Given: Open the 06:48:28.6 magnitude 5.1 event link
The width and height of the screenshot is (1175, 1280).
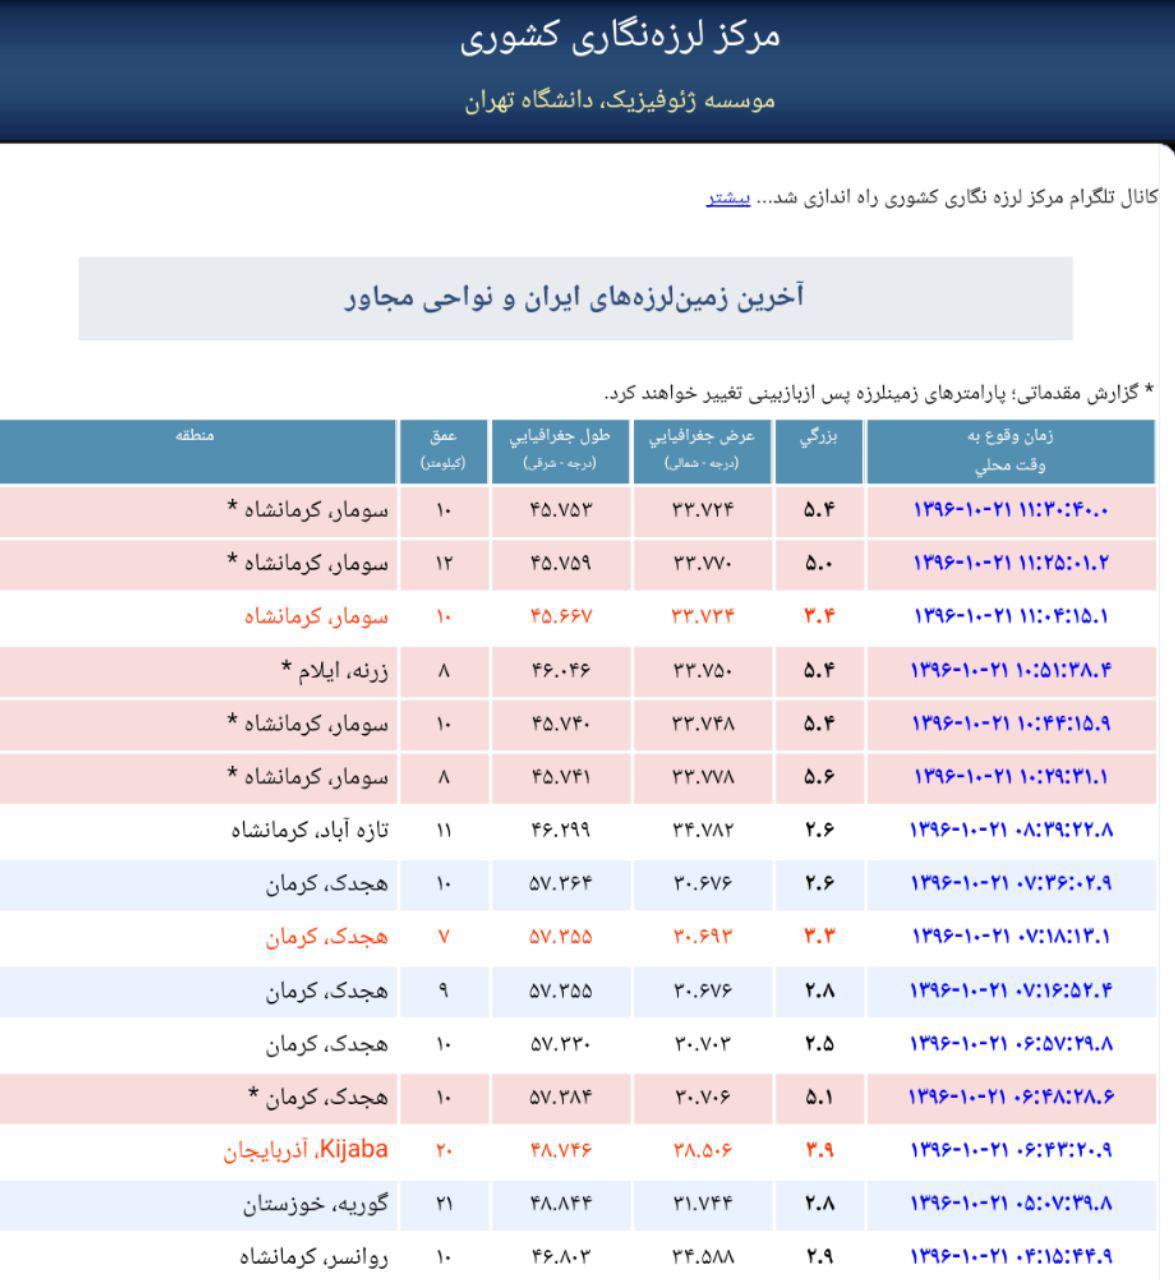Looking at the screenshot, I should tap(1010, 1097).
